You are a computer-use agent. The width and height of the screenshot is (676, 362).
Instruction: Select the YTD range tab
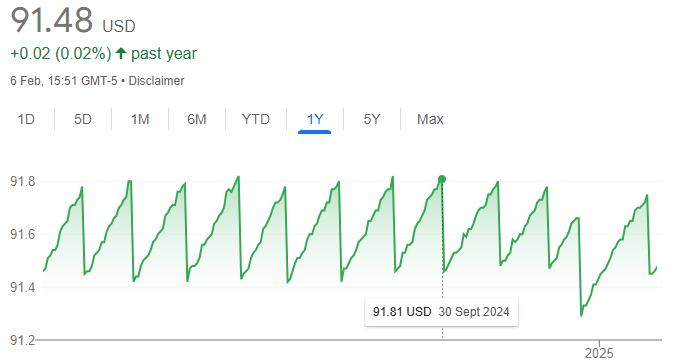tap(256, 119)
